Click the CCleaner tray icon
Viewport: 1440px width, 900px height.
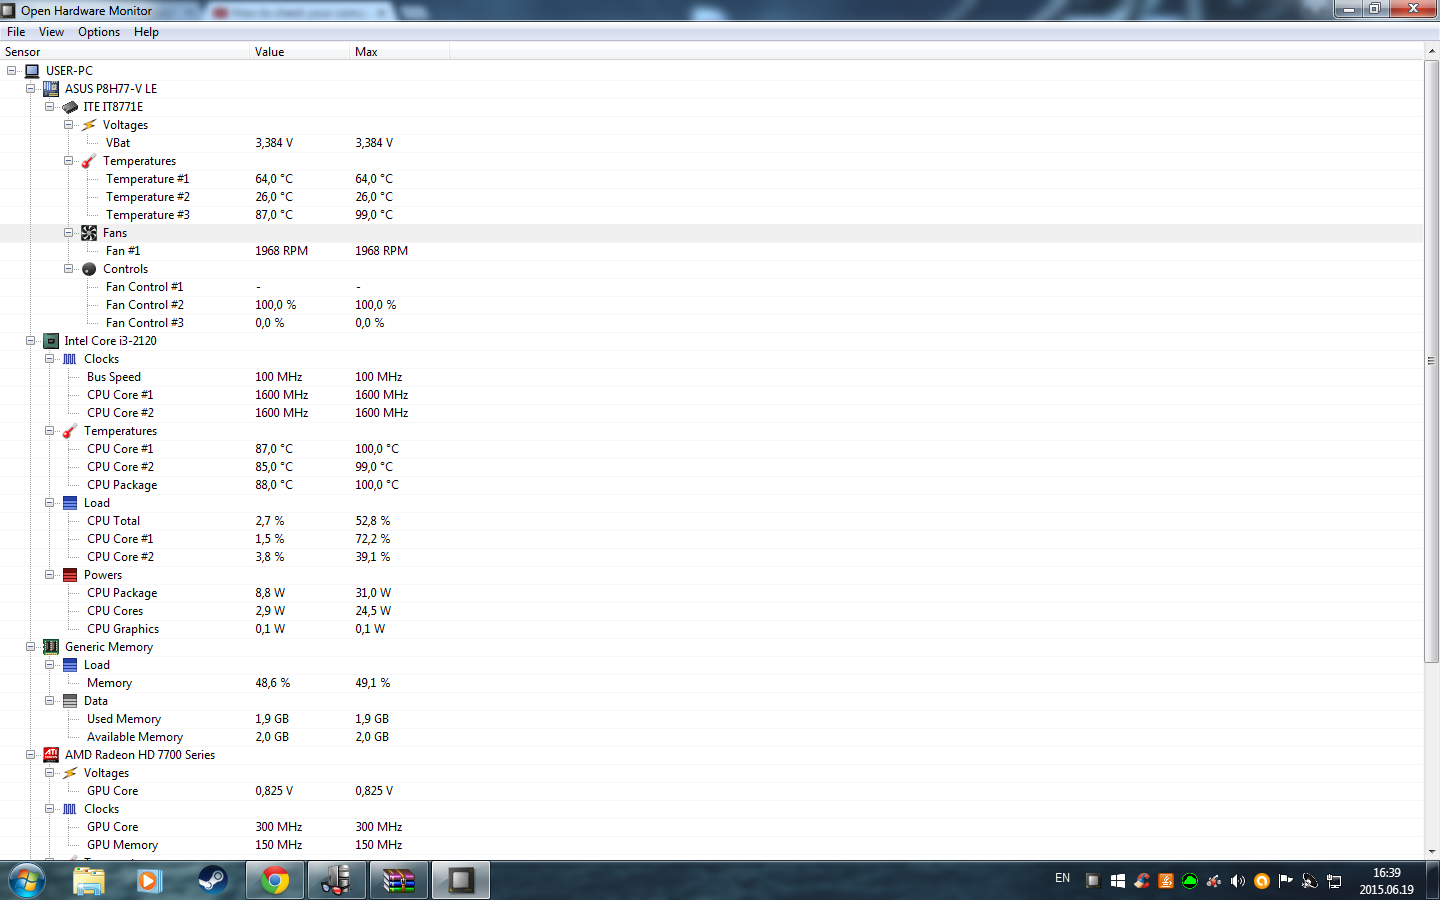(1141, 881)
